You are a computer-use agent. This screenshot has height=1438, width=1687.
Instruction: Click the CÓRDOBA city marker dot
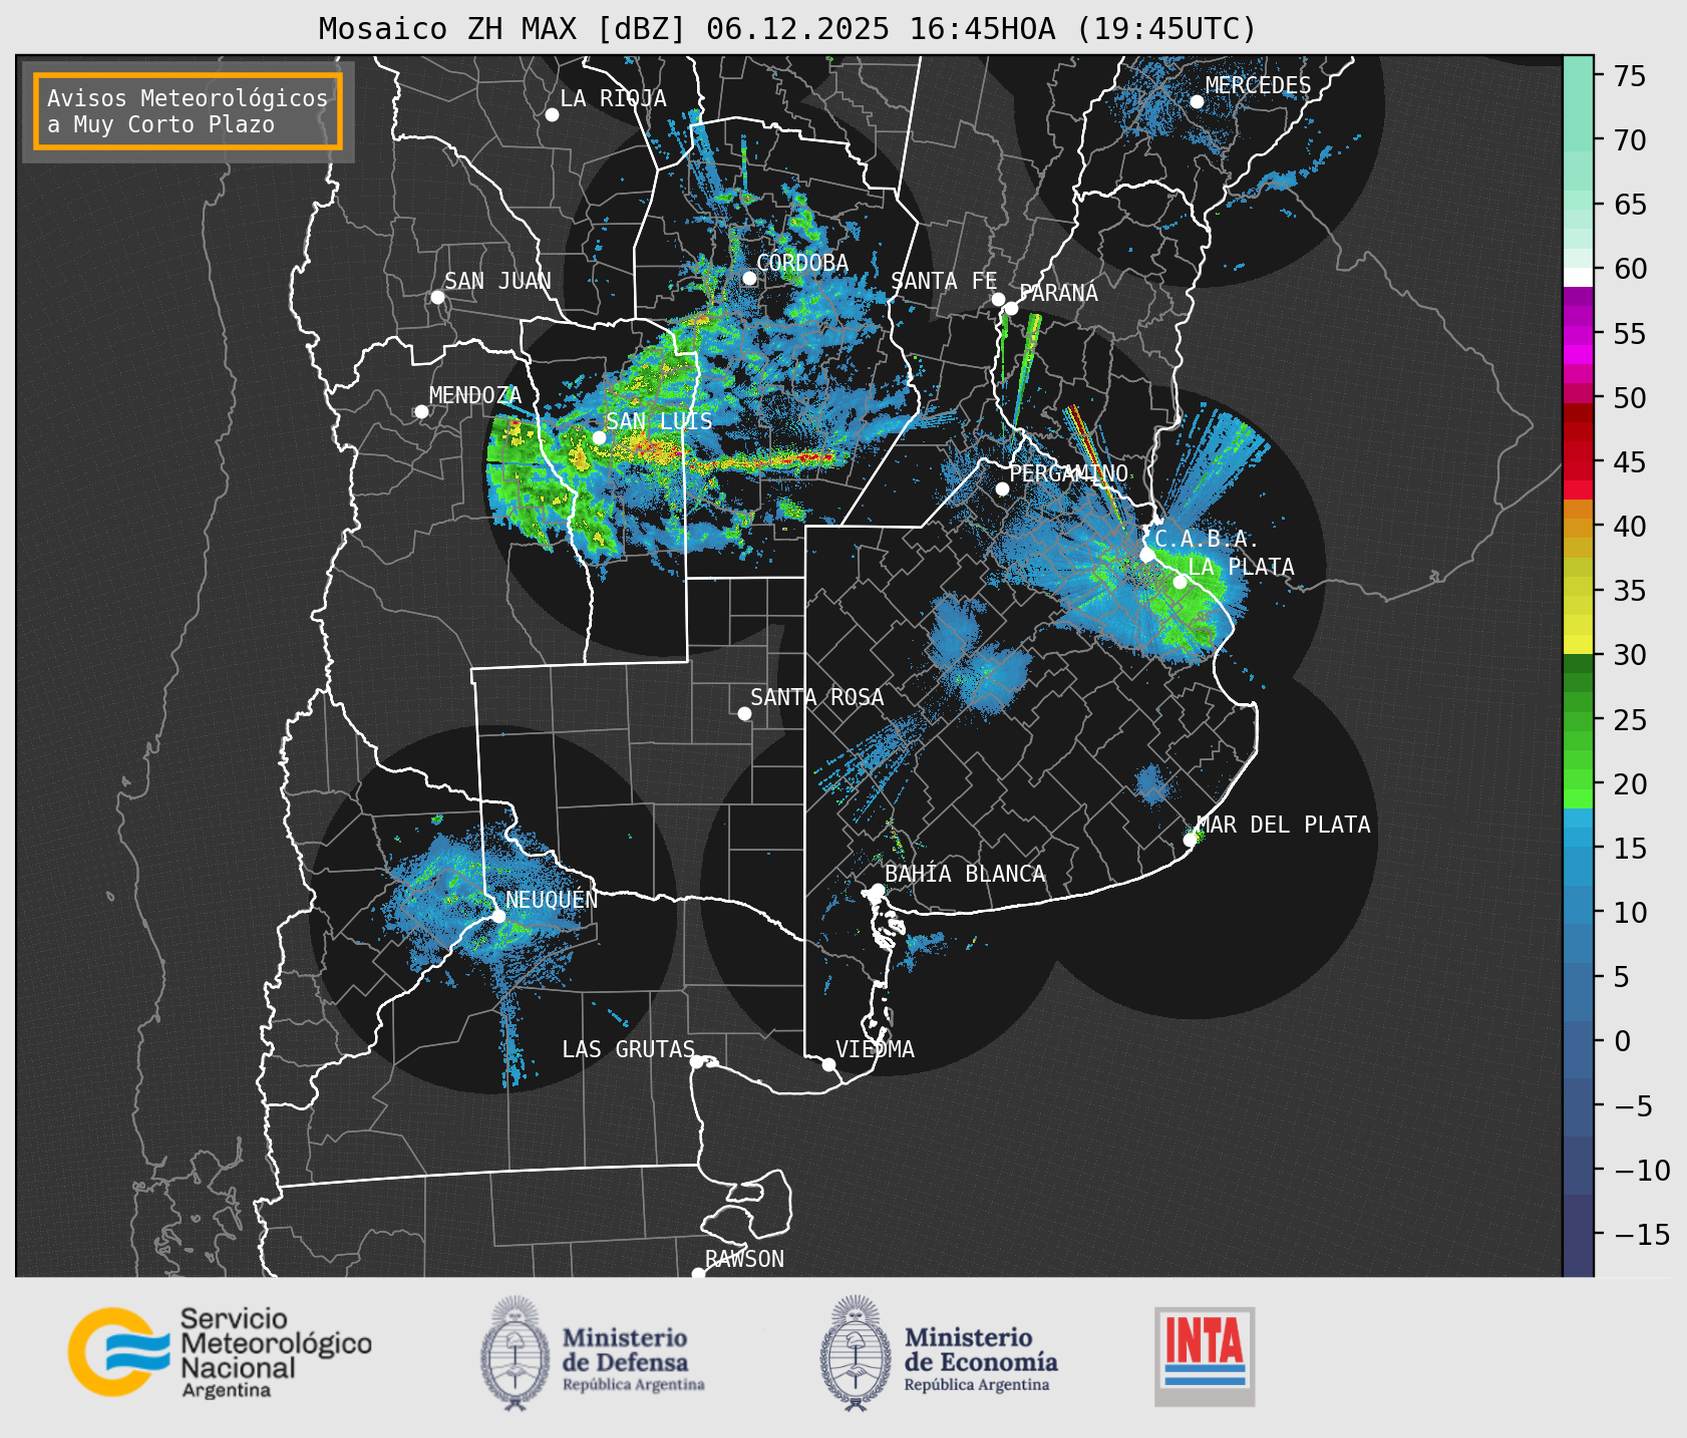[749, 278]
